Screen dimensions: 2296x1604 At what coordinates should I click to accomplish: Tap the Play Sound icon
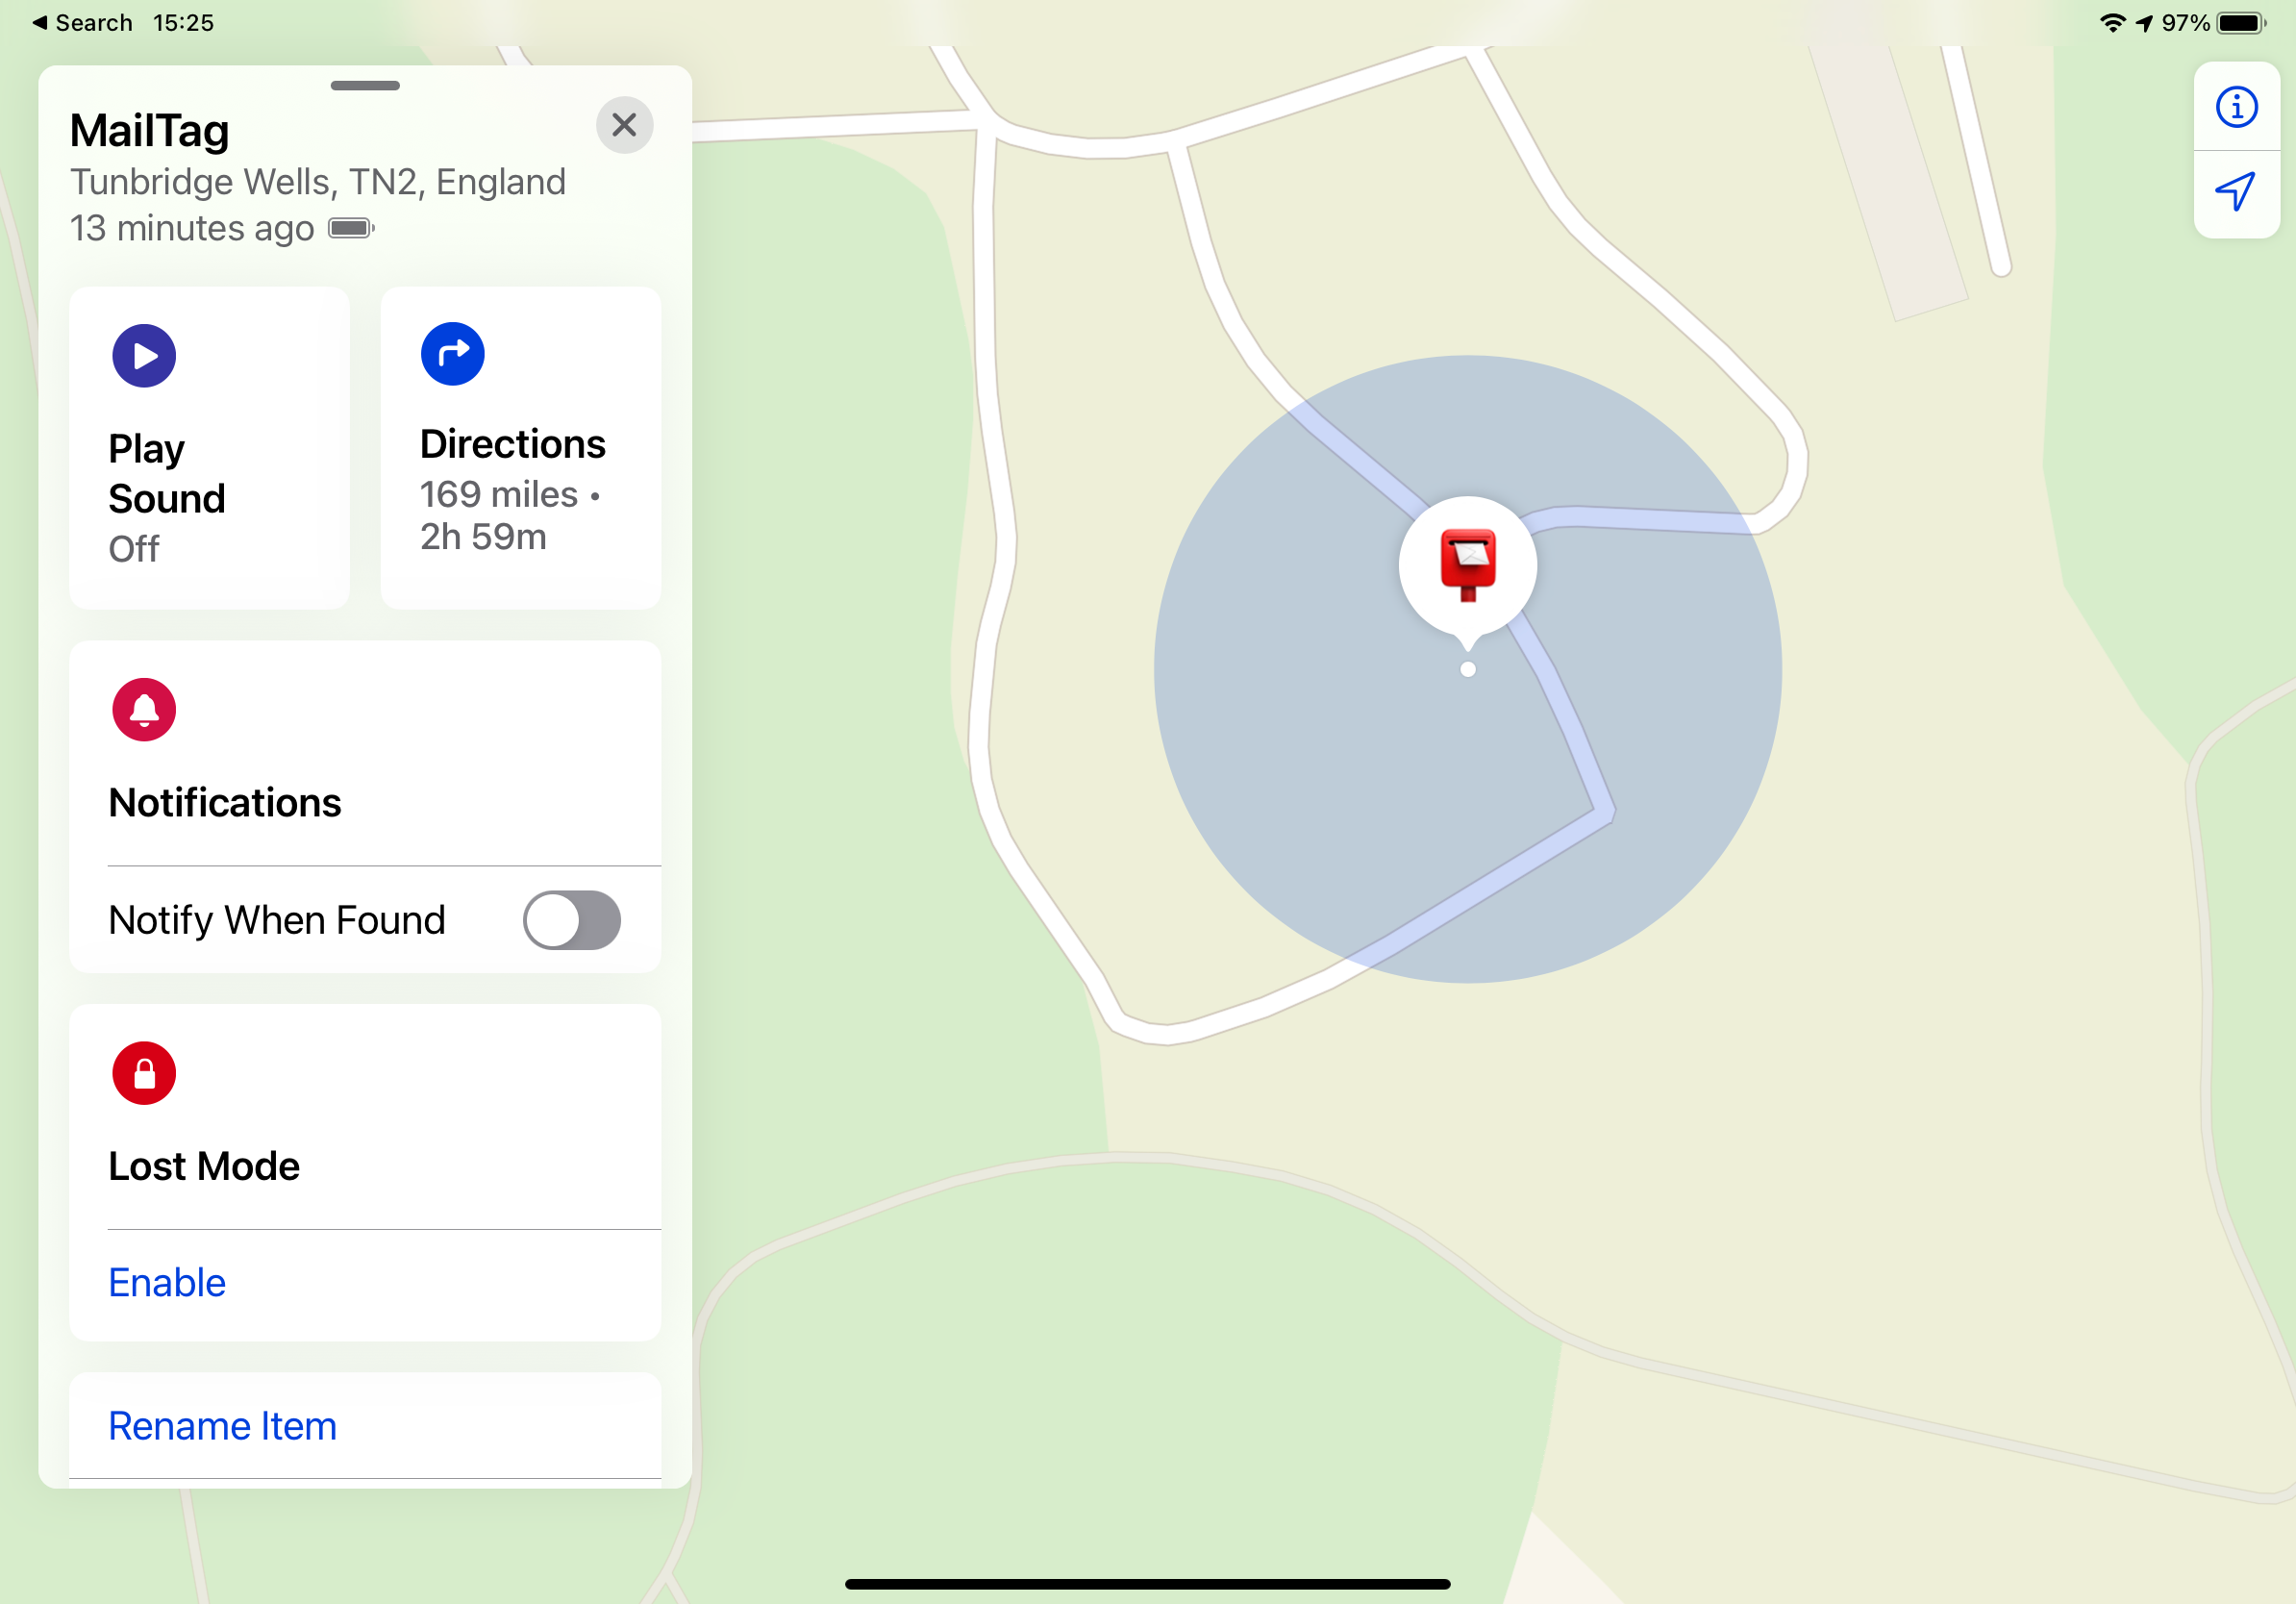(x=146, y=354)
